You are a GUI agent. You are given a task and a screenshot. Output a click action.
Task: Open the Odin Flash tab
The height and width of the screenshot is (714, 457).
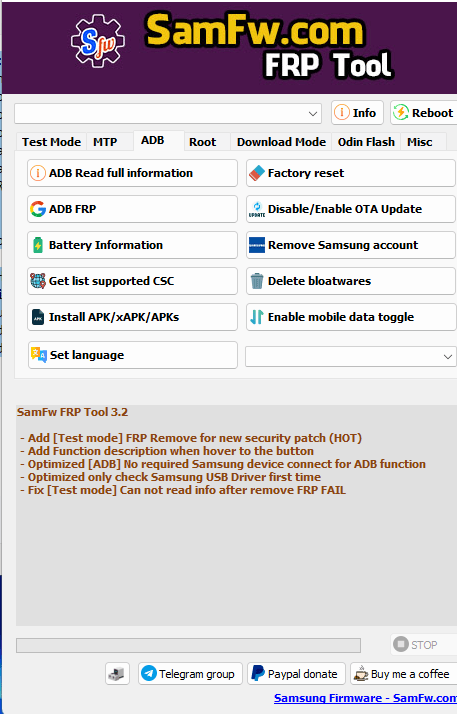click(366, 142)
